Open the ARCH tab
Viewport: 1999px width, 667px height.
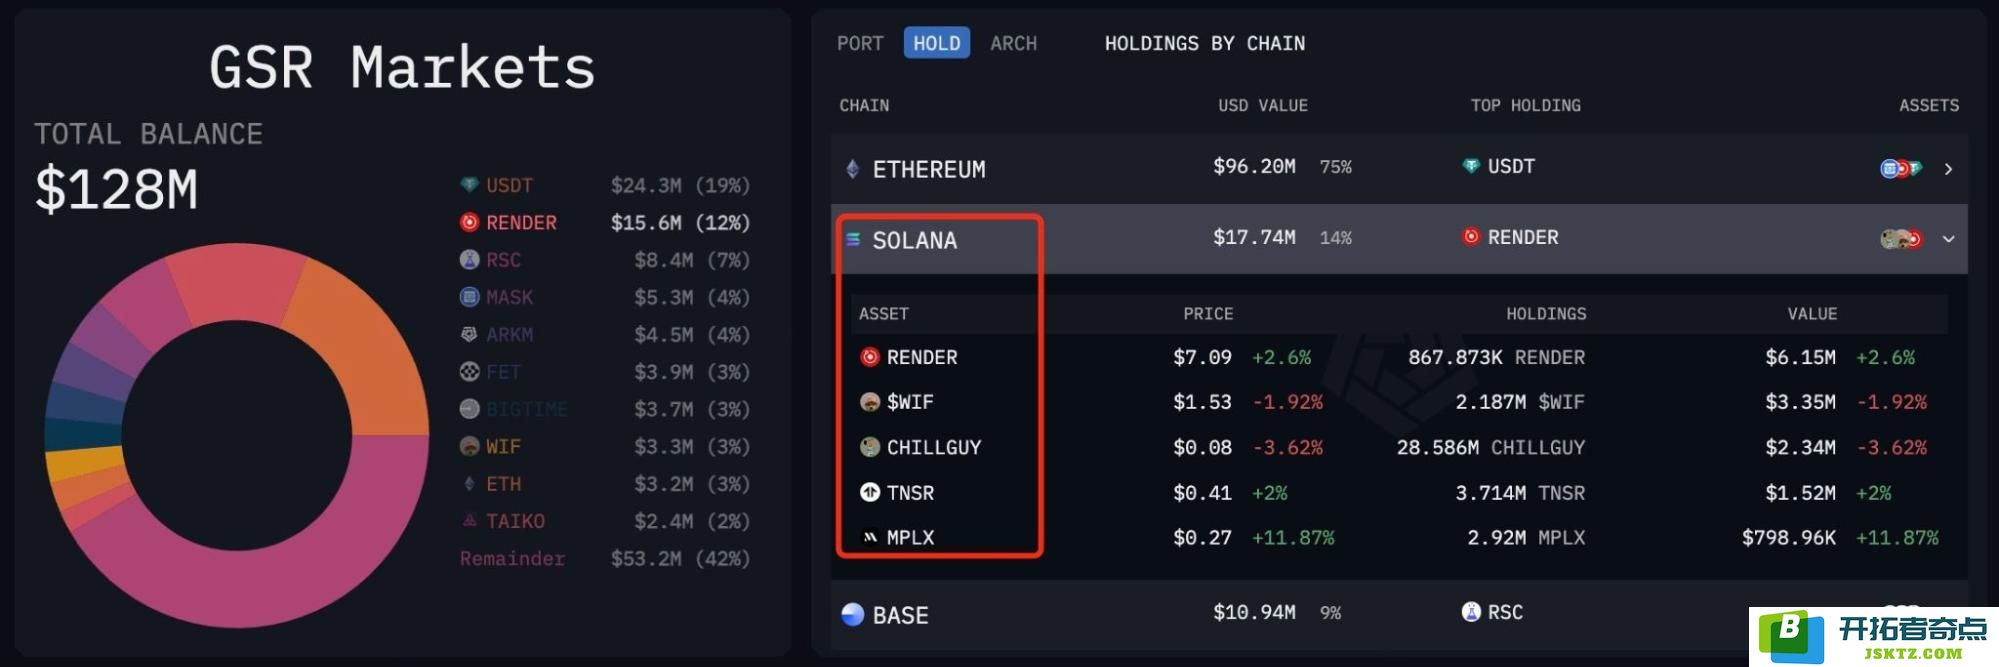click(1013, 43)
